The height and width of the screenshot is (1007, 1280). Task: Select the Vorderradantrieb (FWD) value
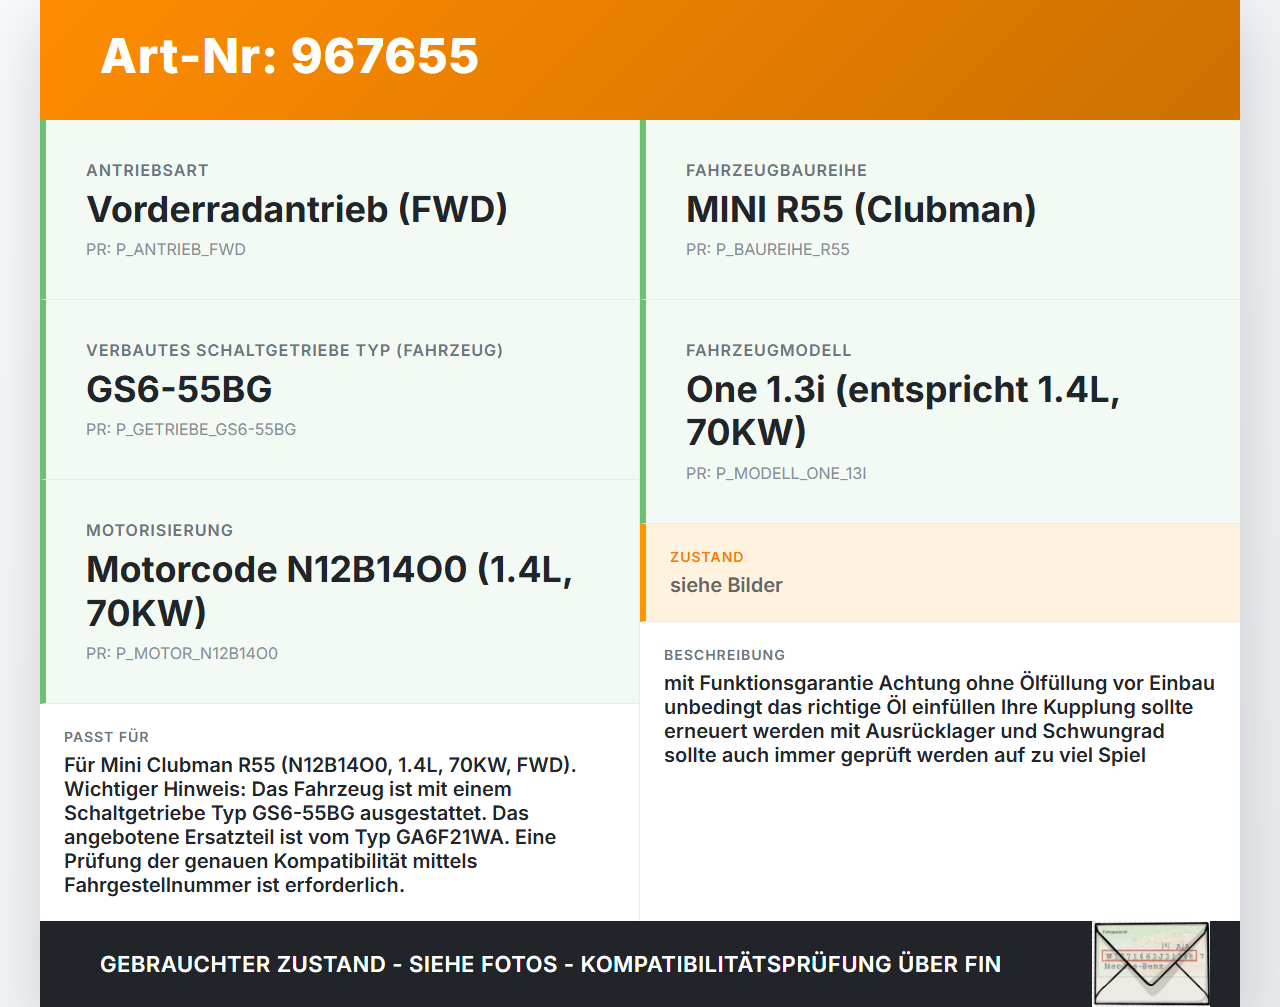tap(297, 210)
